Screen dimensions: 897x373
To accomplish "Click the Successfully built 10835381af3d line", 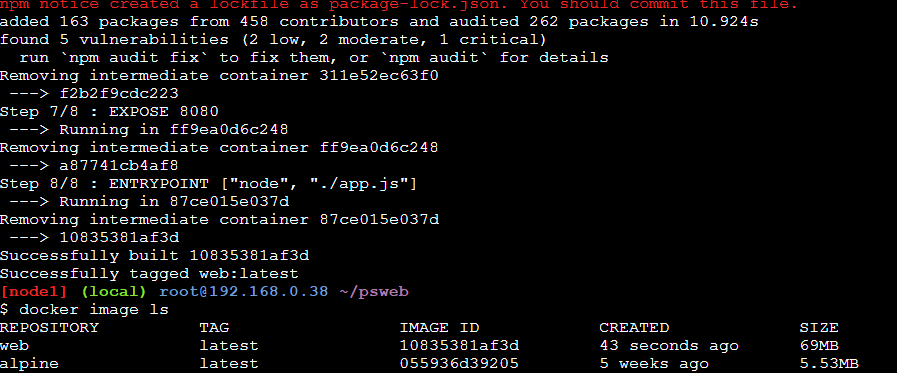I will point(154,256).
